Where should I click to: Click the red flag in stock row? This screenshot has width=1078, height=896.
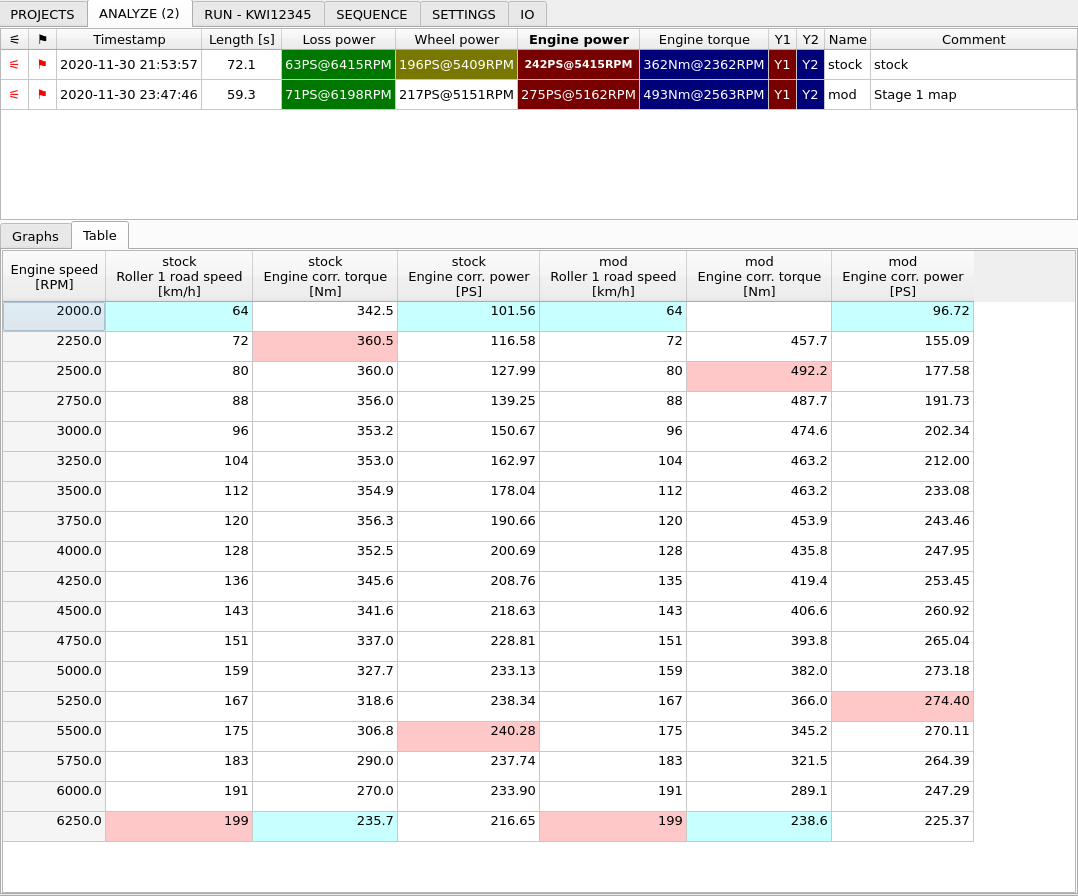tap(43, 65)
